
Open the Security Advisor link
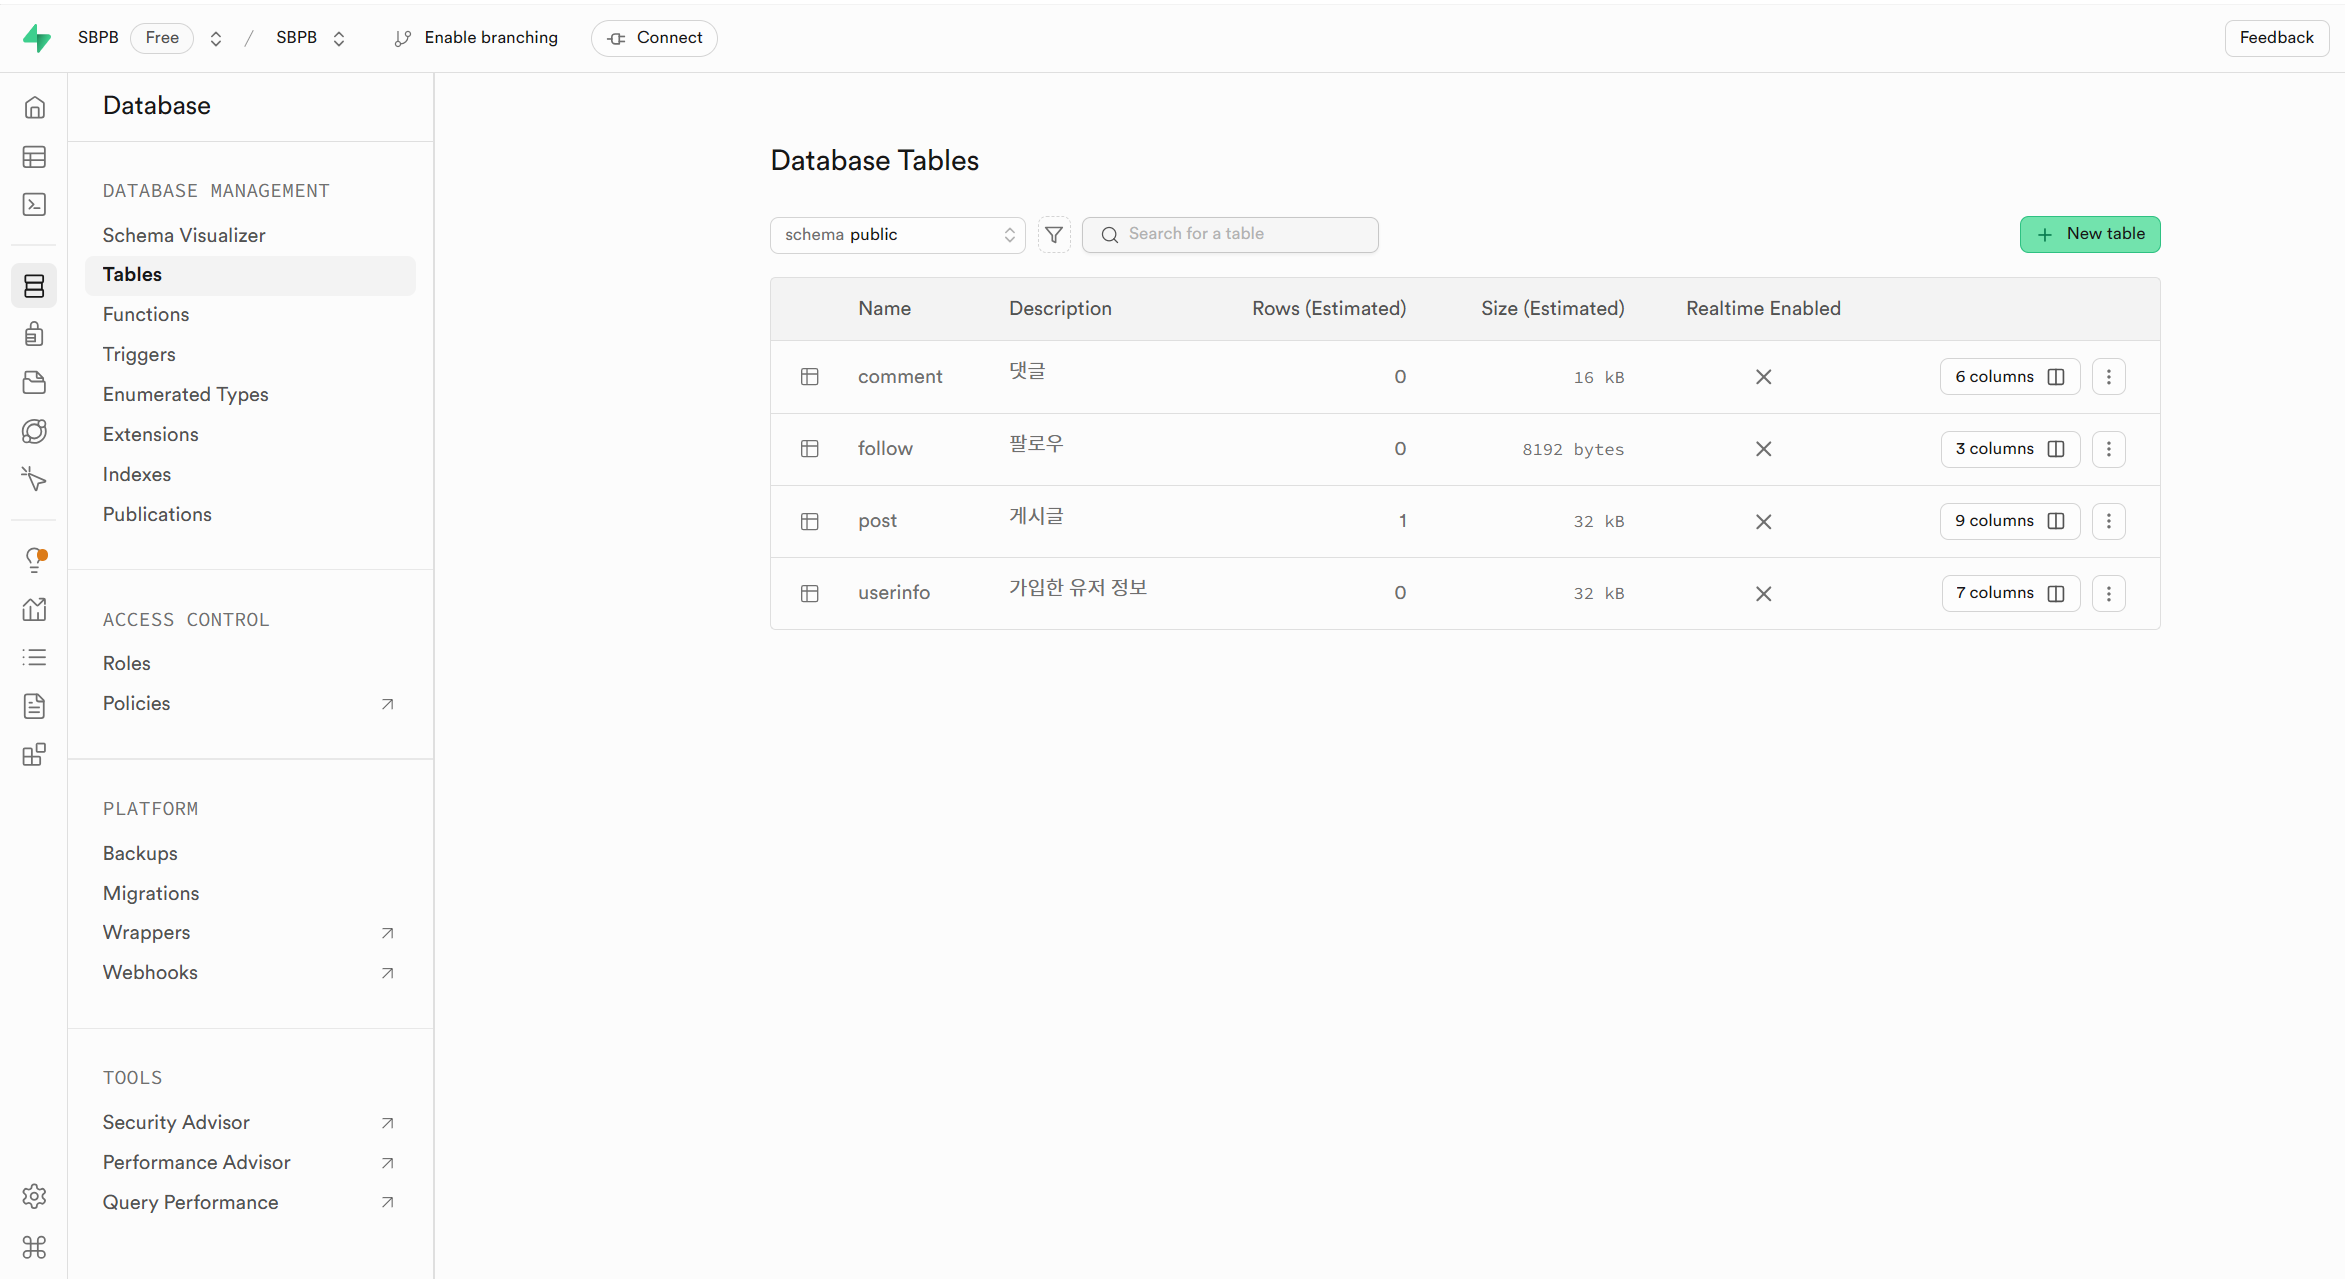click(176, 1122)
